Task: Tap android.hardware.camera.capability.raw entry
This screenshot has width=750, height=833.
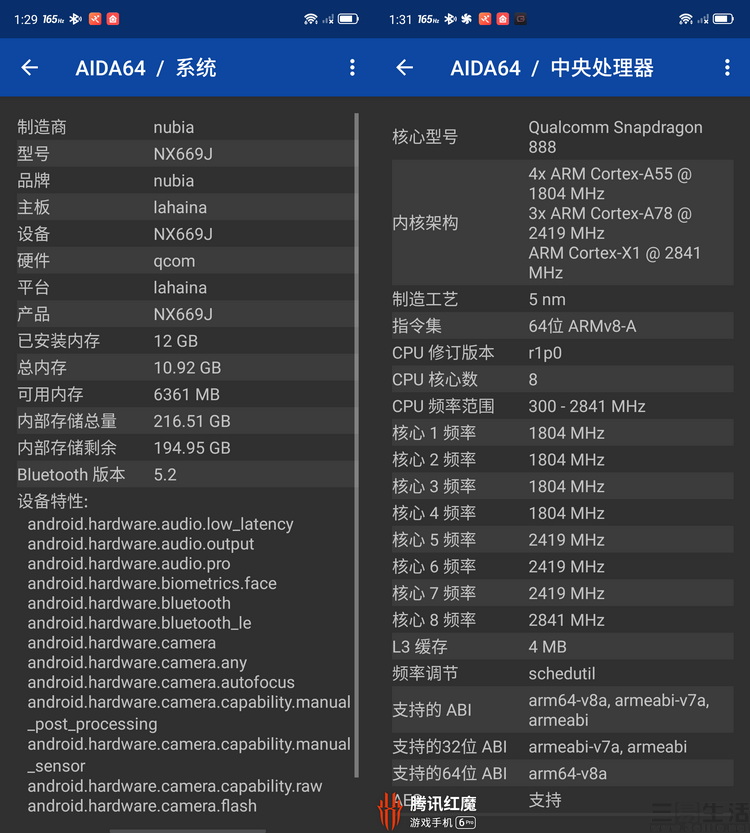Action: (x=175, y=786)
